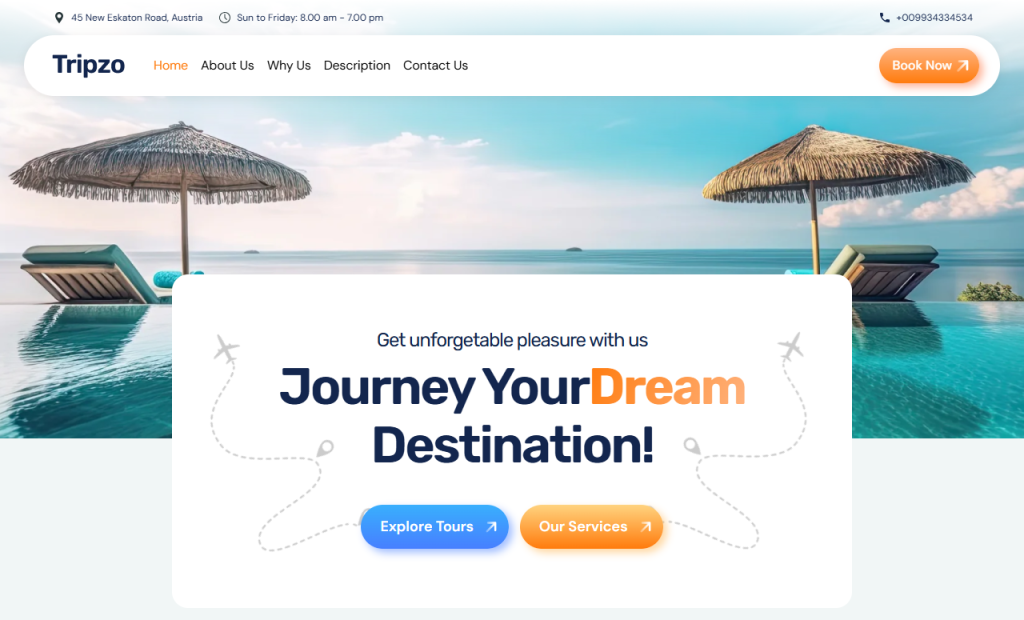Click the right map pin marker on dotted path
This screenshot has height=620, width=1024.
[692, 446]
